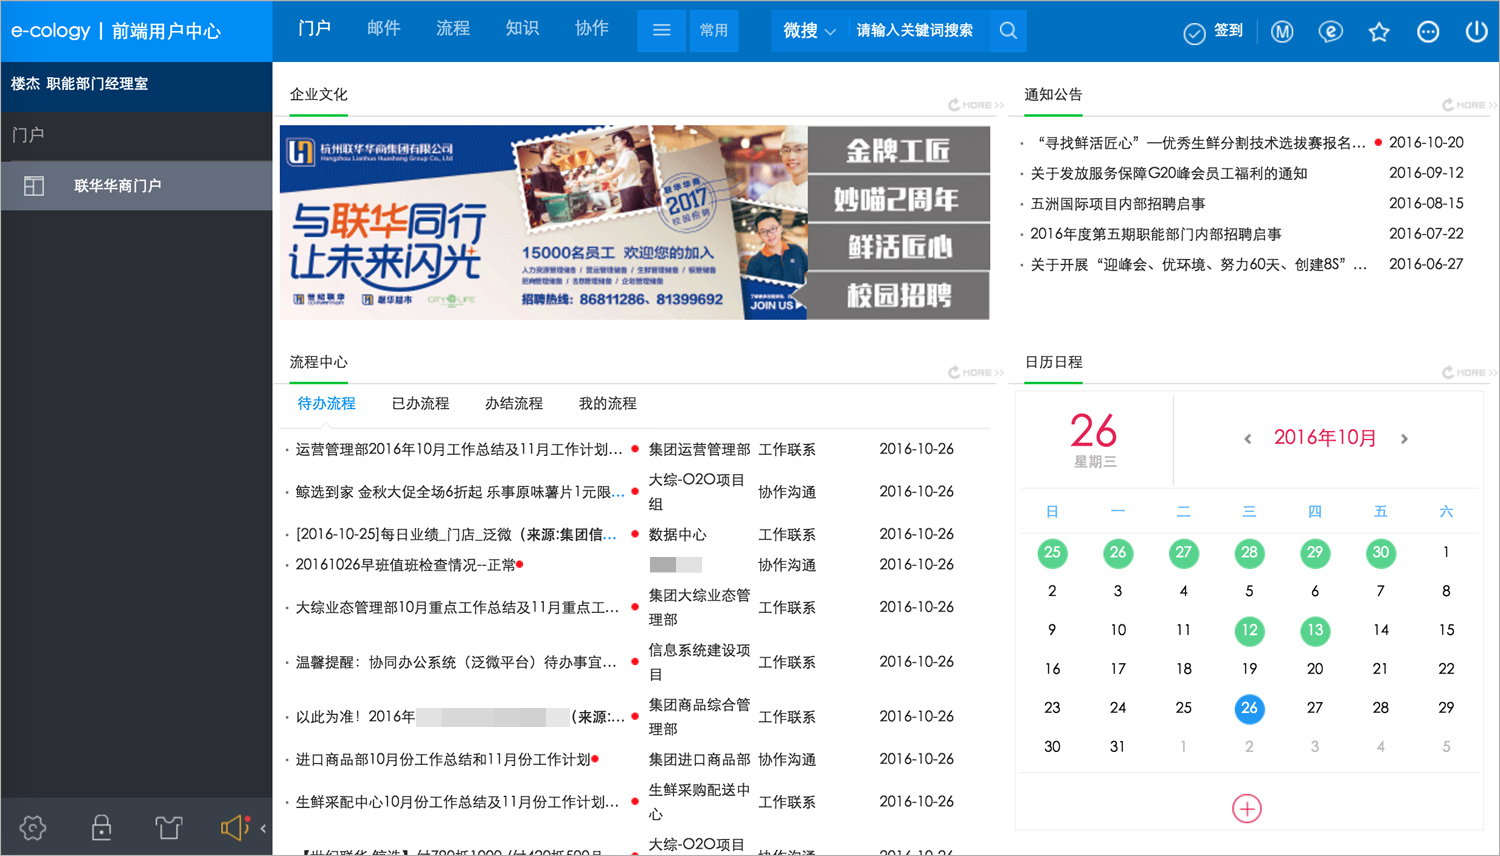Click the 2016年10月 month title
Viewport: 1500px width, 856px height.
(1325, 438)
